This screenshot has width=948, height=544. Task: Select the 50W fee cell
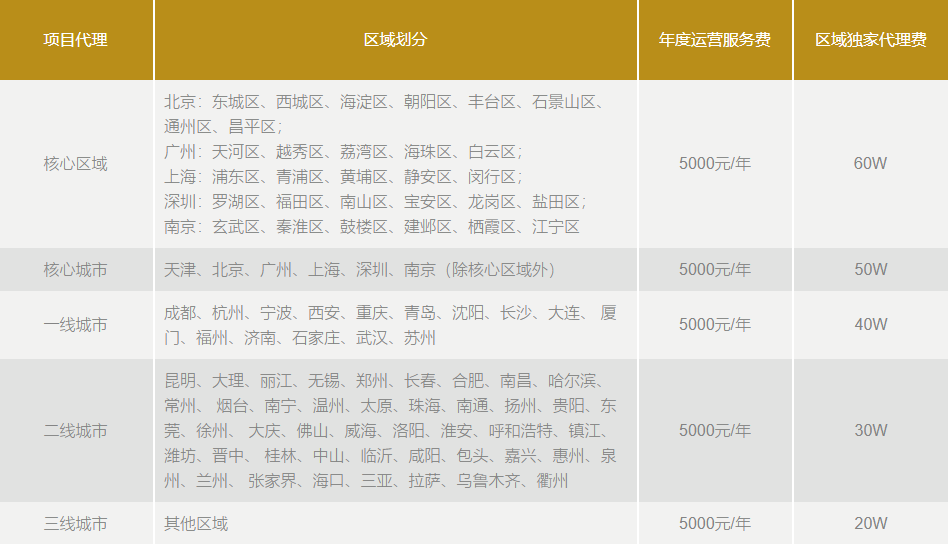[x=870, y=270]
